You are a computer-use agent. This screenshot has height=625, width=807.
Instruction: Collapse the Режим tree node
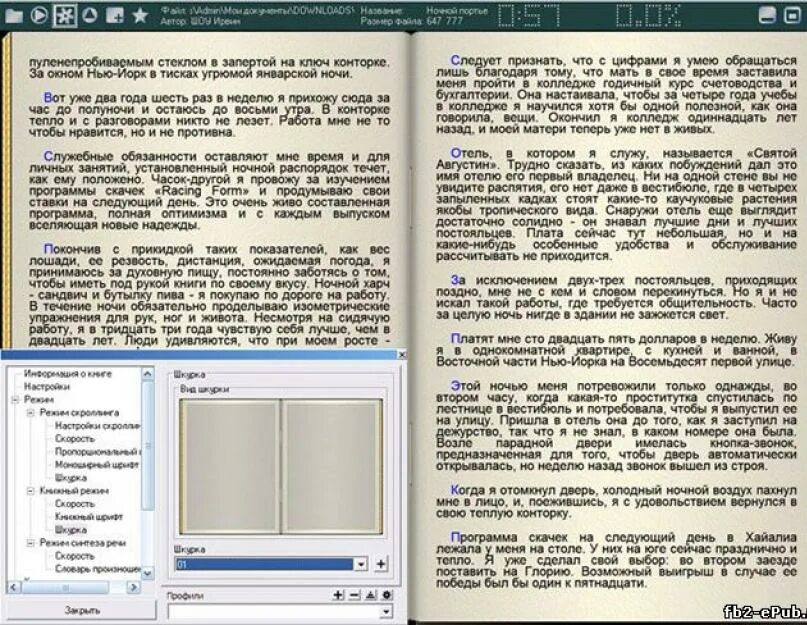(x=15, y=400)
